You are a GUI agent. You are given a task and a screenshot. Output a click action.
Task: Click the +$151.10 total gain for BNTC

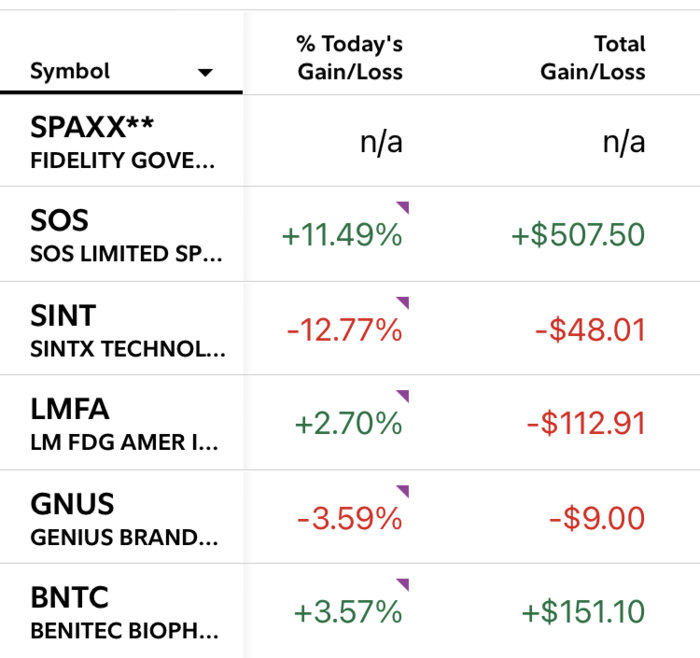point(578,612)
